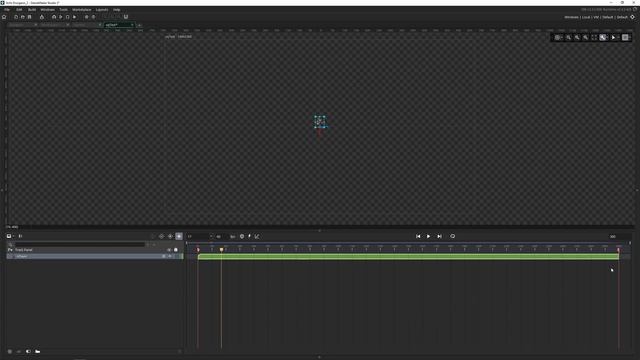Screen dimensions: 640x360
Task: Toggle the lock in Track Panel header
Action: [176, 250]
